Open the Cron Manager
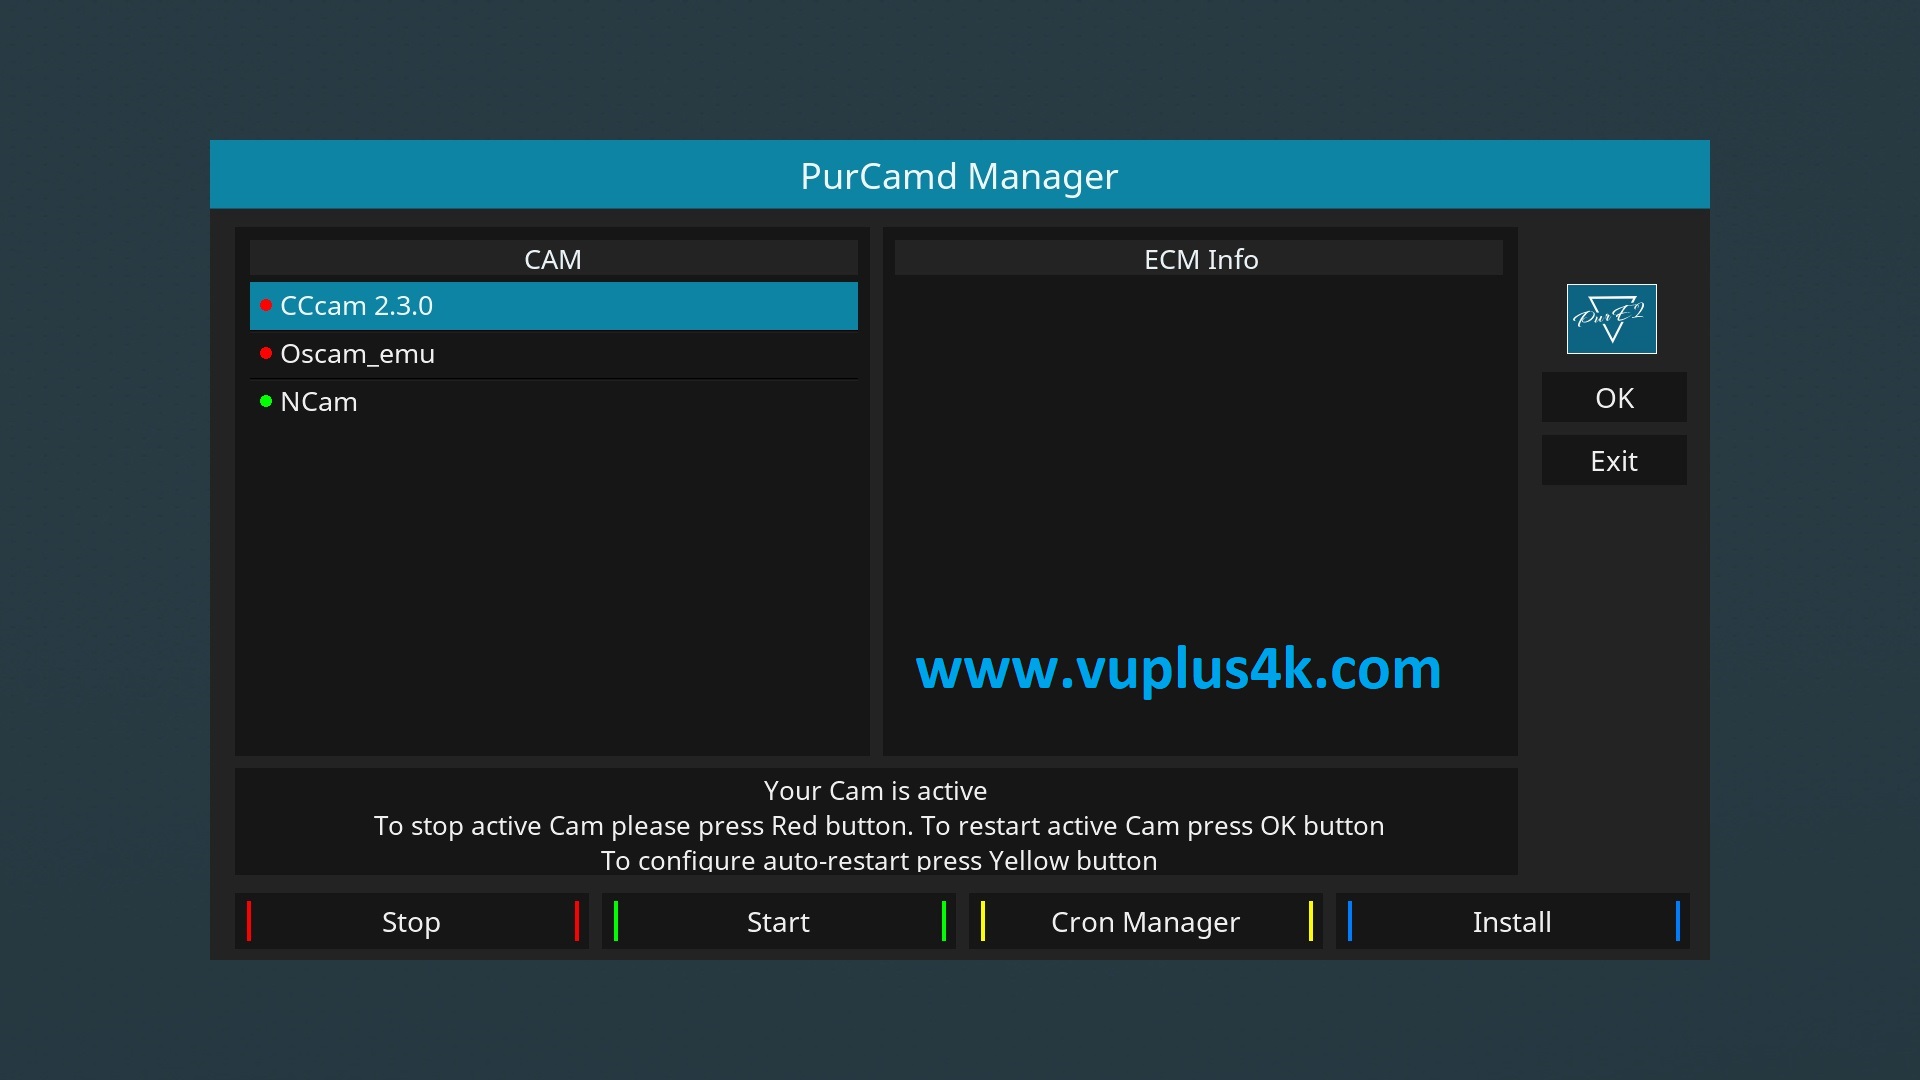The height and width of the screenshot is (1080, 1920). coord(1146,921)
